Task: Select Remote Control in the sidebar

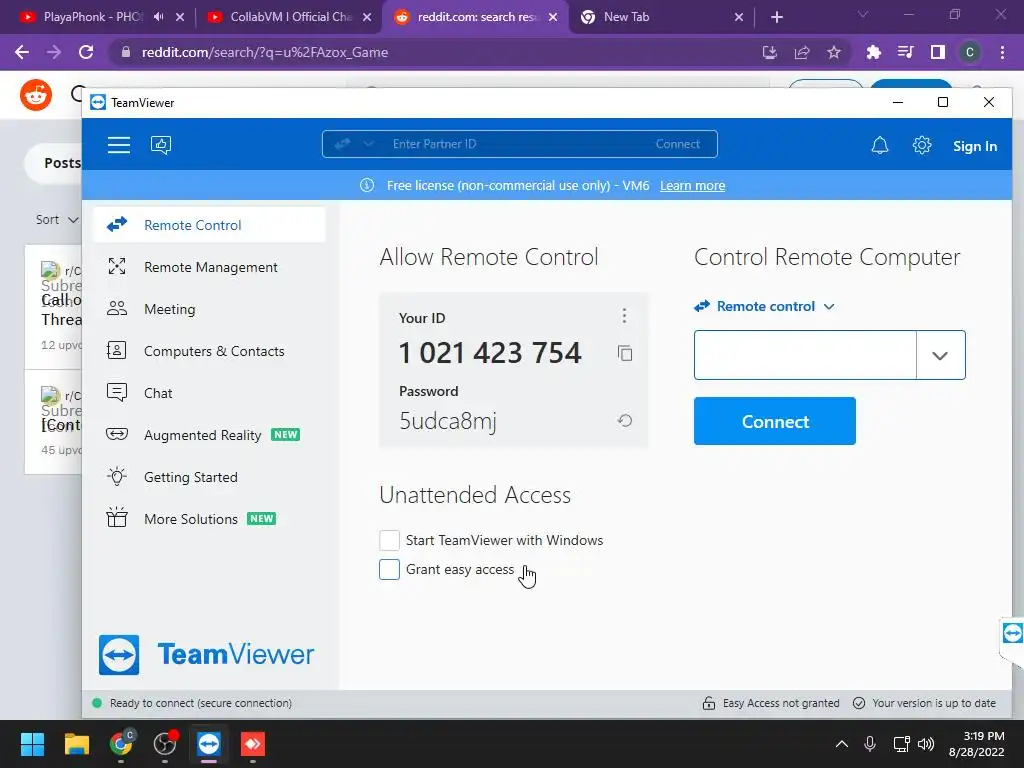Action: tap(209, 225)
